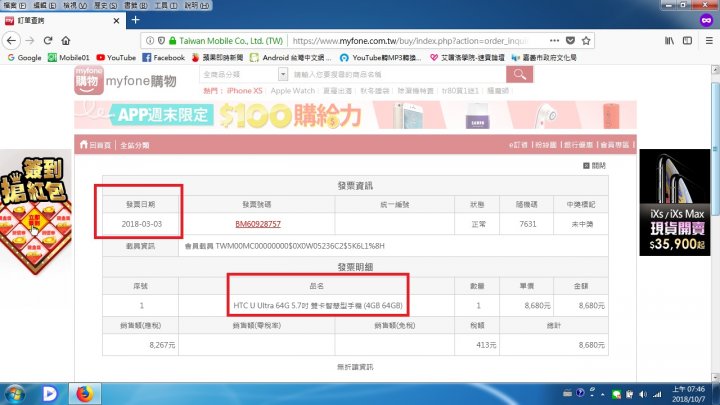Go back with the browser back arrow
The height and width of the screenshot is (405, 720).
(11, 40)
